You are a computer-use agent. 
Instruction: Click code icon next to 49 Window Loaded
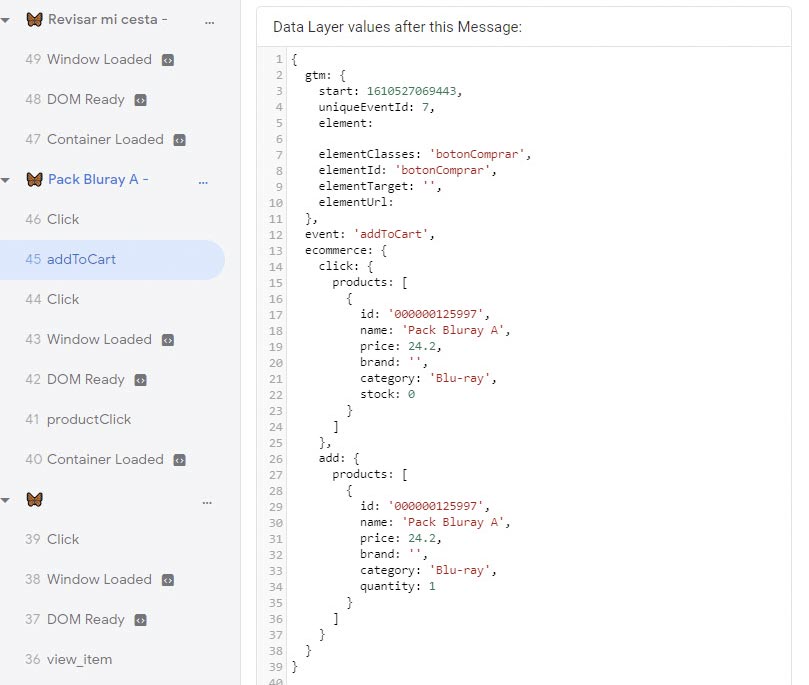click(x=168, y=60)
